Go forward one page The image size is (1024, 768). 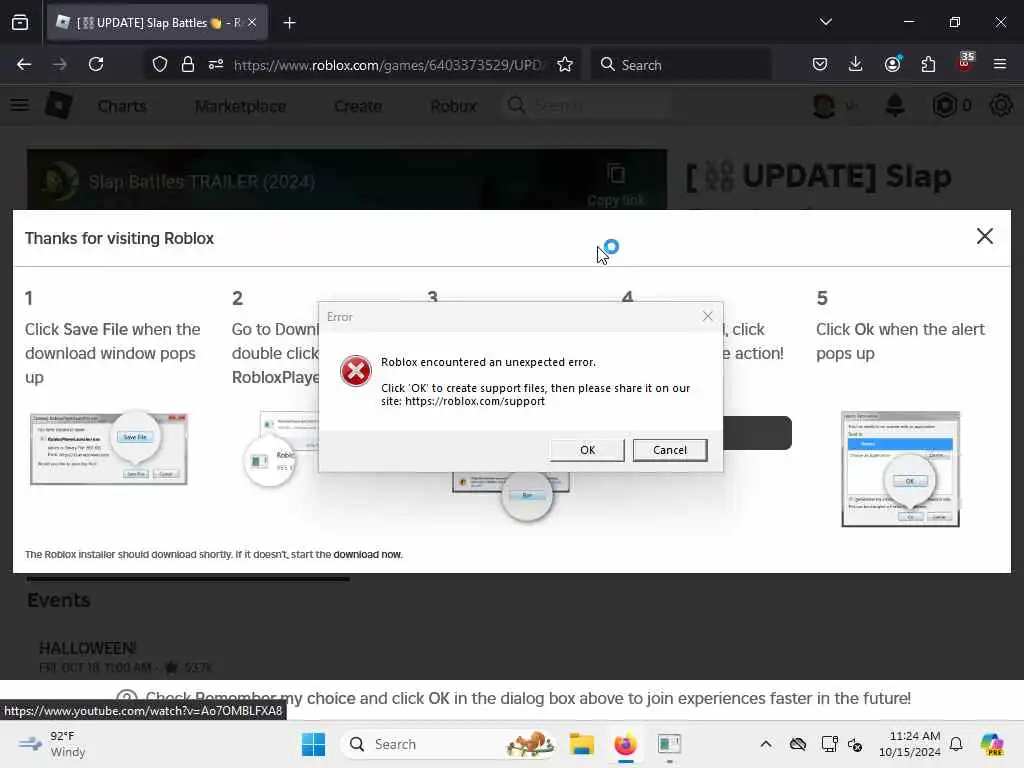59,64
